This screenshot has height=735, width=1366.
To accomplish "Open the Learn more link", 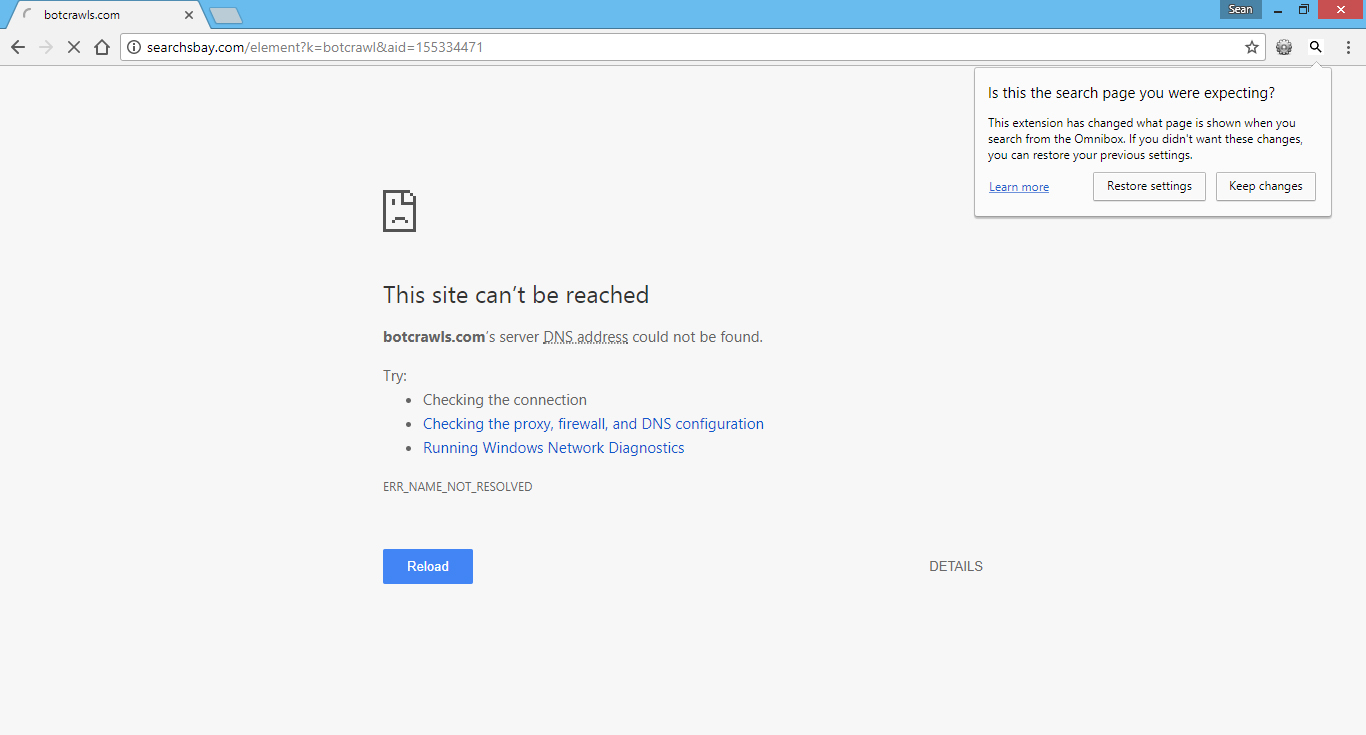I will (x=1018, y=186).
